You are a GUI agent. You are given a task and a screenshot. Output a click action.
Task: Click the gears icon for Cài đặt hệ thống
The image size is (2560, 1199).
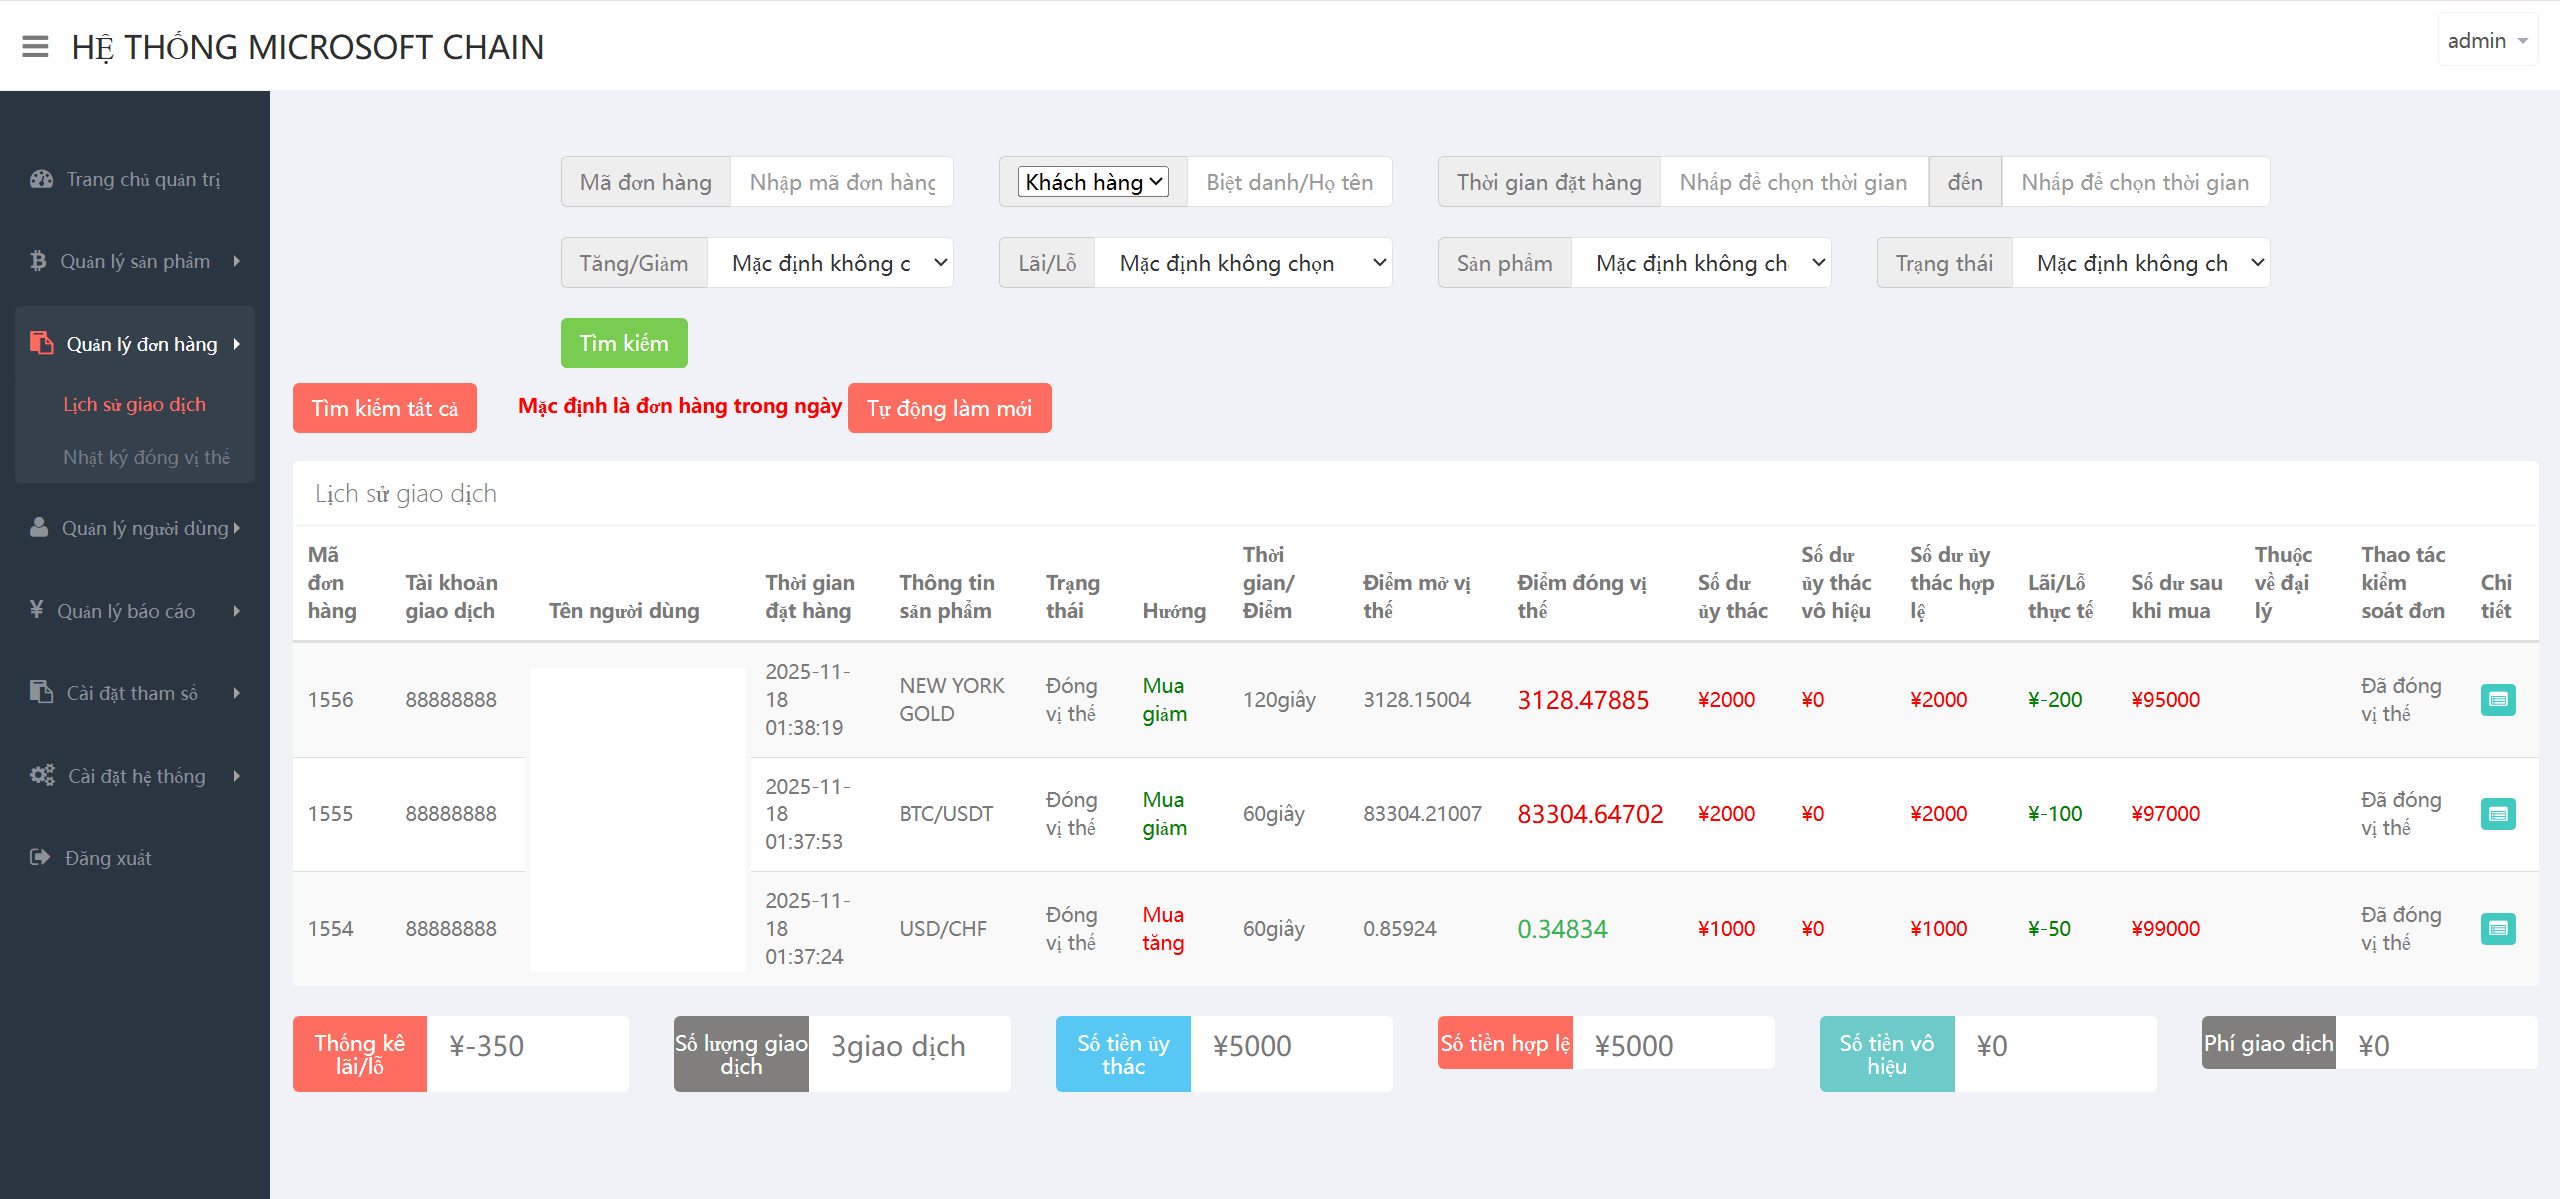(42, 775)
